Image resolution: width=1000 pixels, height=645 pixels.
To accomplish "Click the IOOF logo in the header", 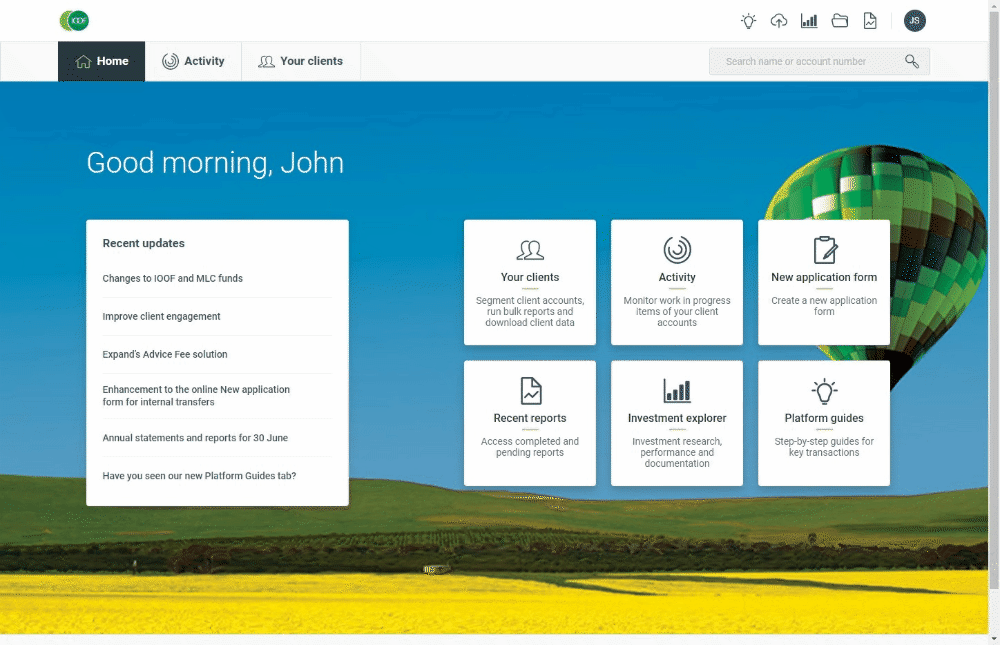I will 74,21.
